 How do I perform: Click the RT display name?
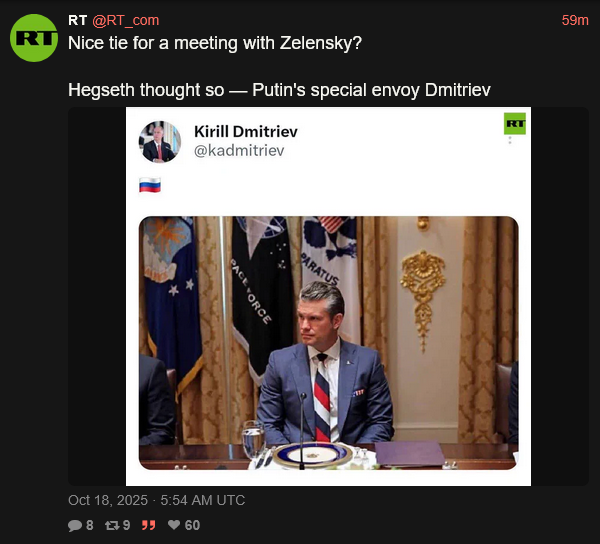click(x=78, y=20)
